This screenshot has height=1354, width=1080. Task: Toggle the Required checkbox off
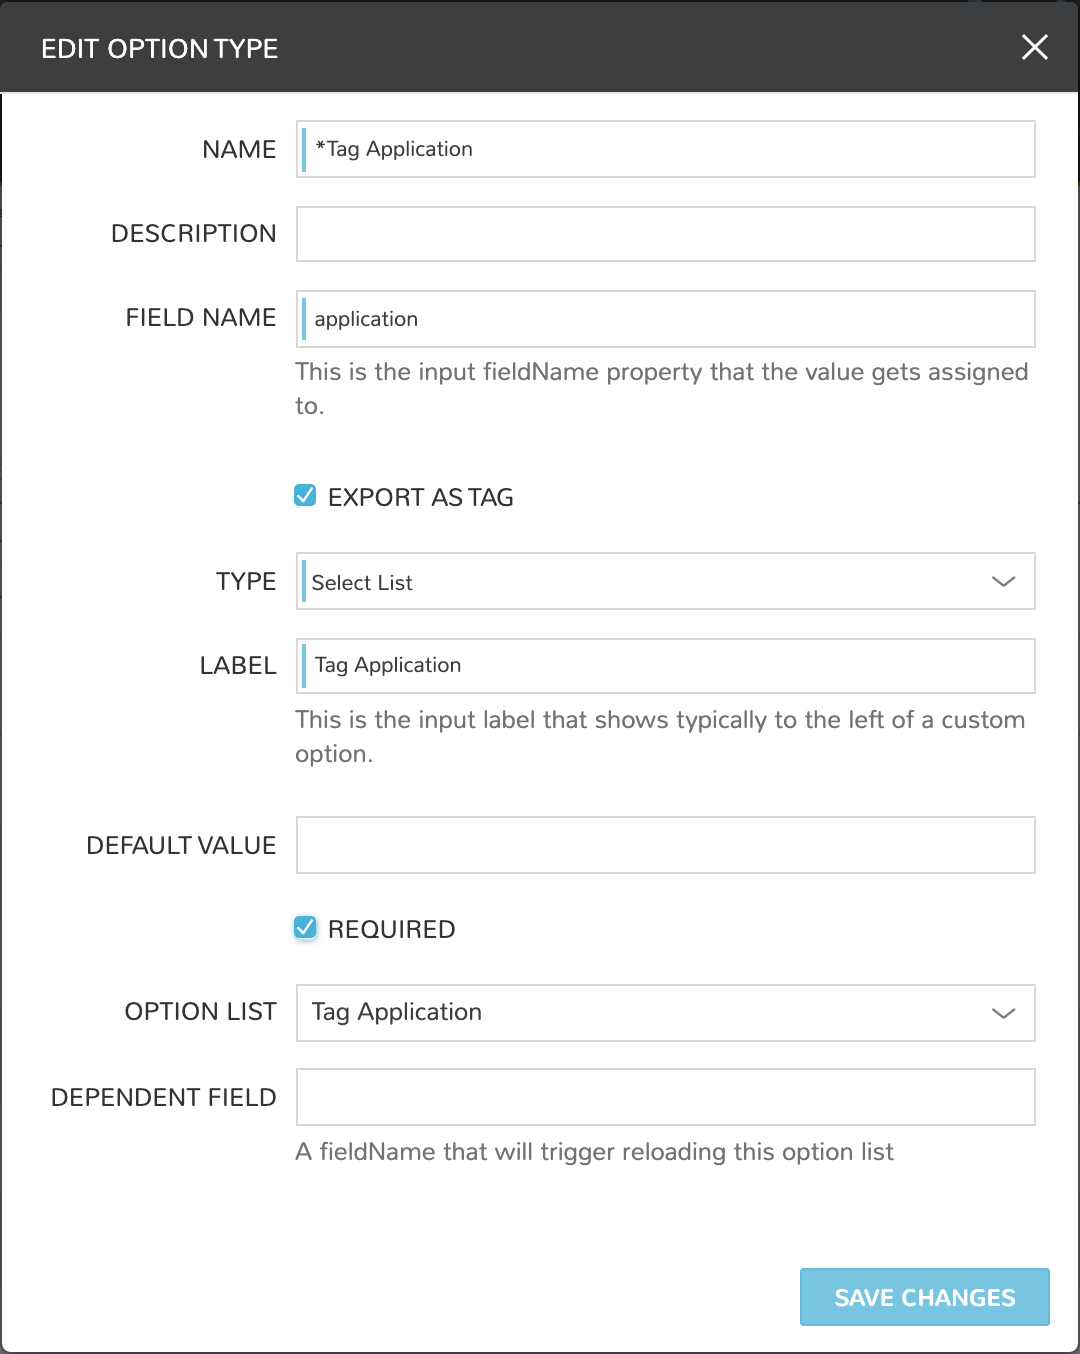tap(305, 928)
